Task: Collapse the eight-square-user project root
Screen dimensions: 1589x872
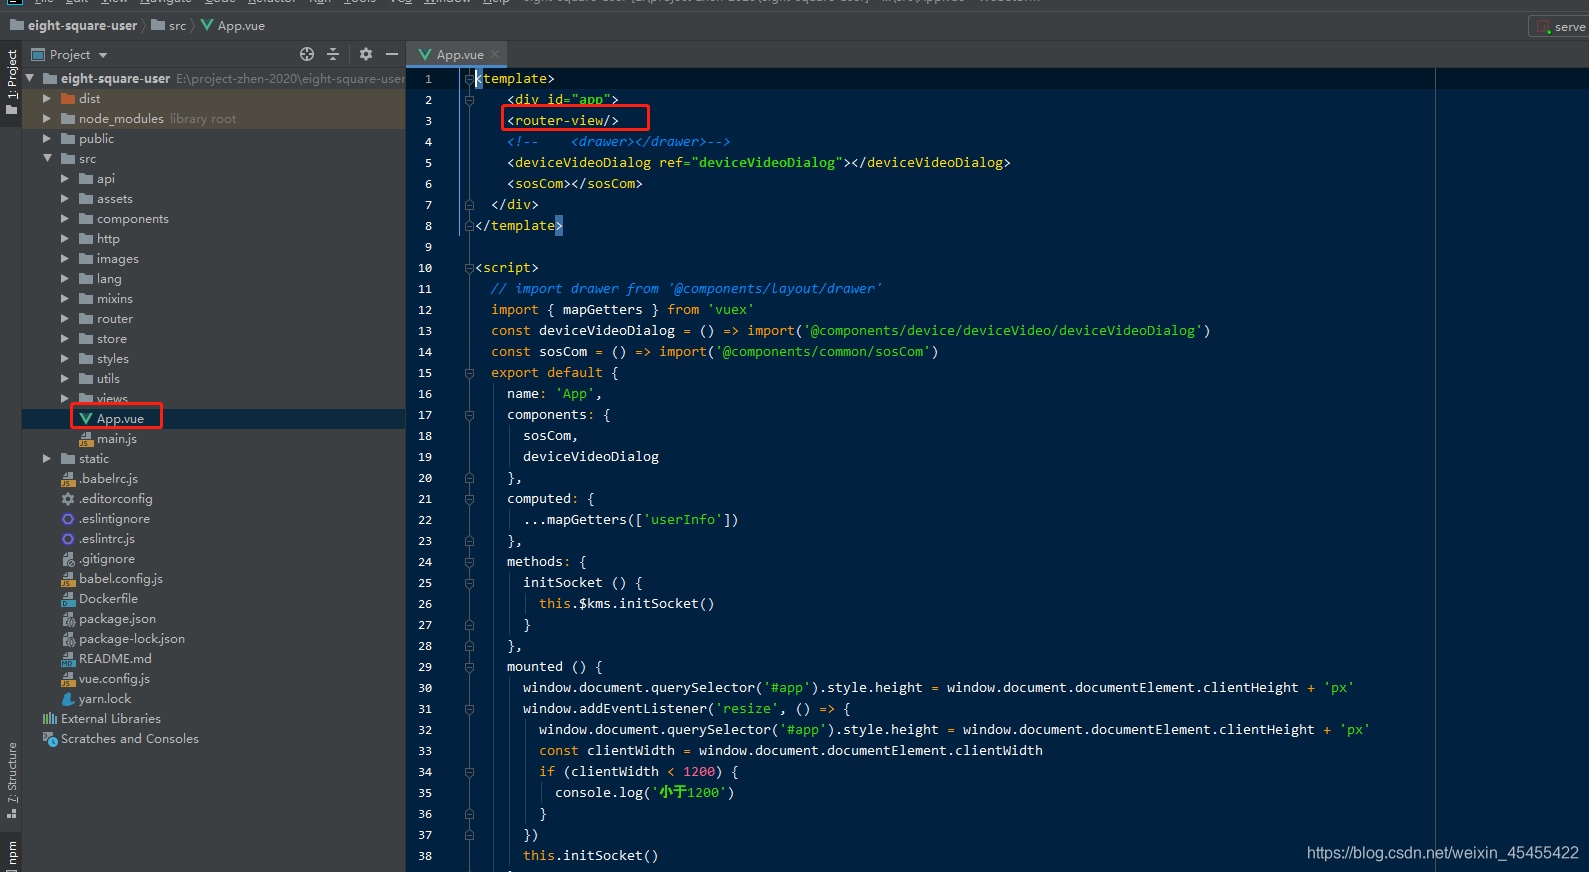Action: click(30, 78)
